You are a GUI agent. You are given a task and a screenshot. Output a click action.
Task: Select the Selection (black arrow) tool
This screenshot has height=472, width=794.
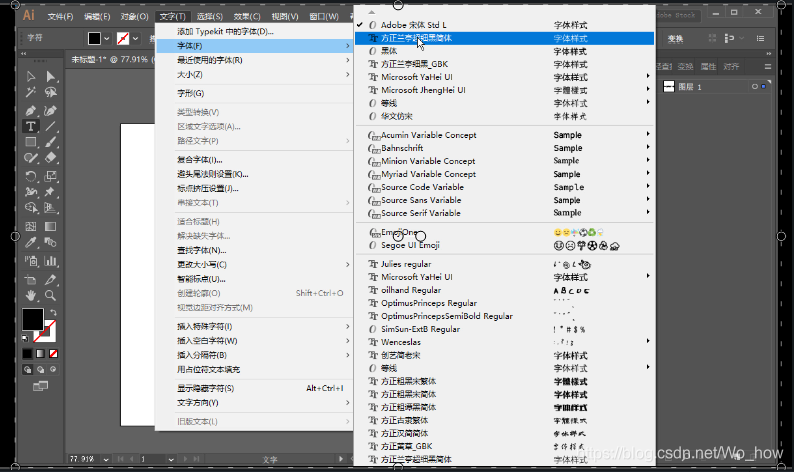(31, 76)
